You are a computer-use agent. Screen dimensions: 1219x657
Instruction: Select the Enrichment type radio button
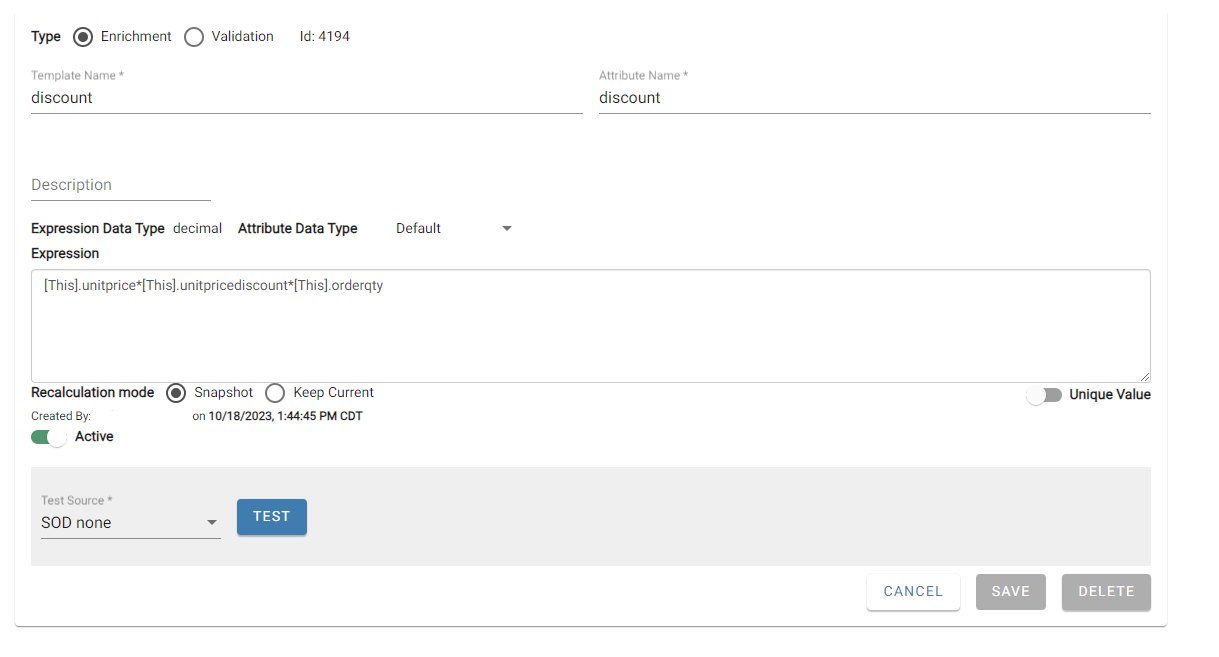(x=83, y=37)
